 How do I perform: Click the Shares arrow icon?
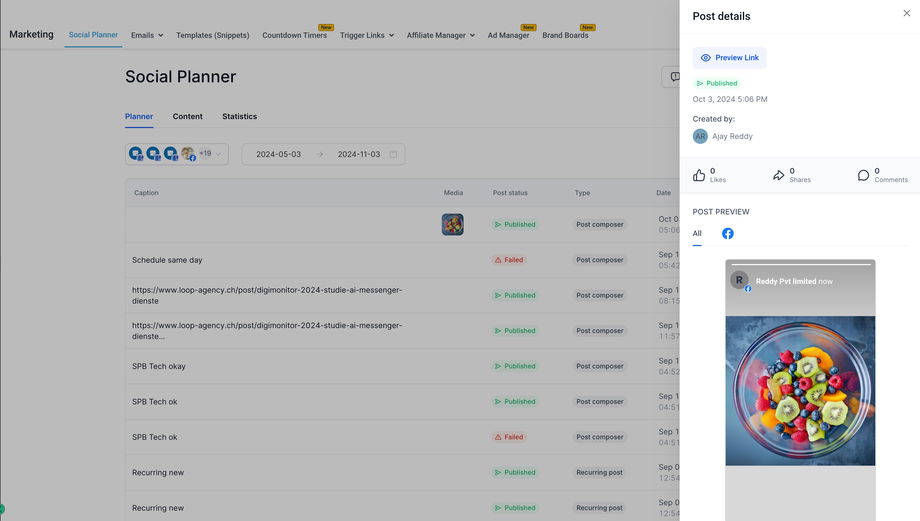(779, 175)
